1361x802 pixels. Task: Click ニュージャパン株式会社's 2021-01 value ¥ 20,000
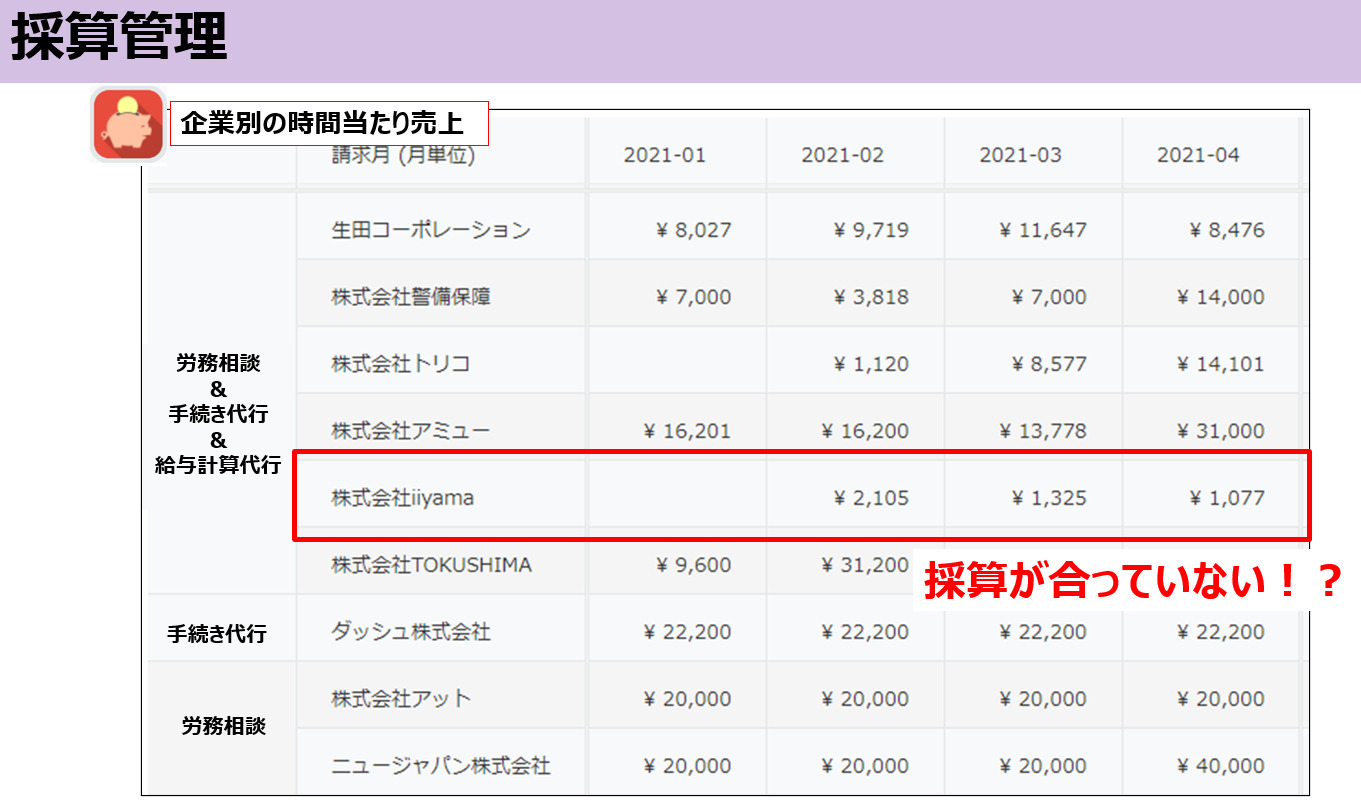pos(688,766)
